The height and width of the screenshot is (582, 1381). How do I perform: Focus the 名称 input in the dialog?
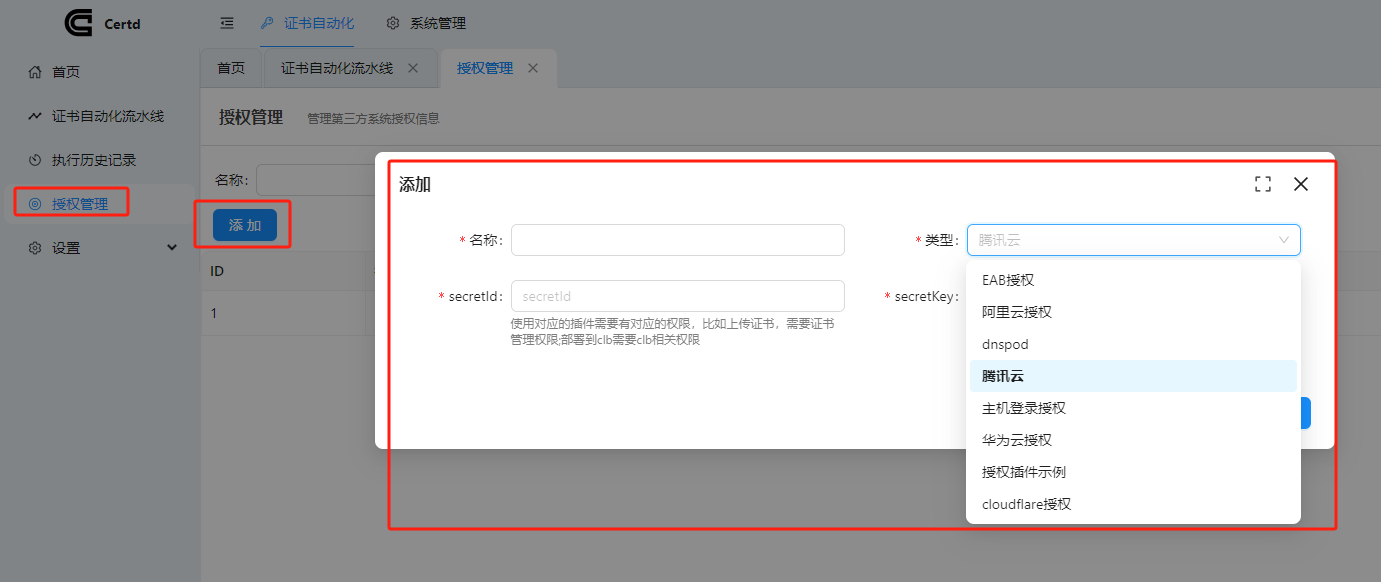tap(678, 240)
